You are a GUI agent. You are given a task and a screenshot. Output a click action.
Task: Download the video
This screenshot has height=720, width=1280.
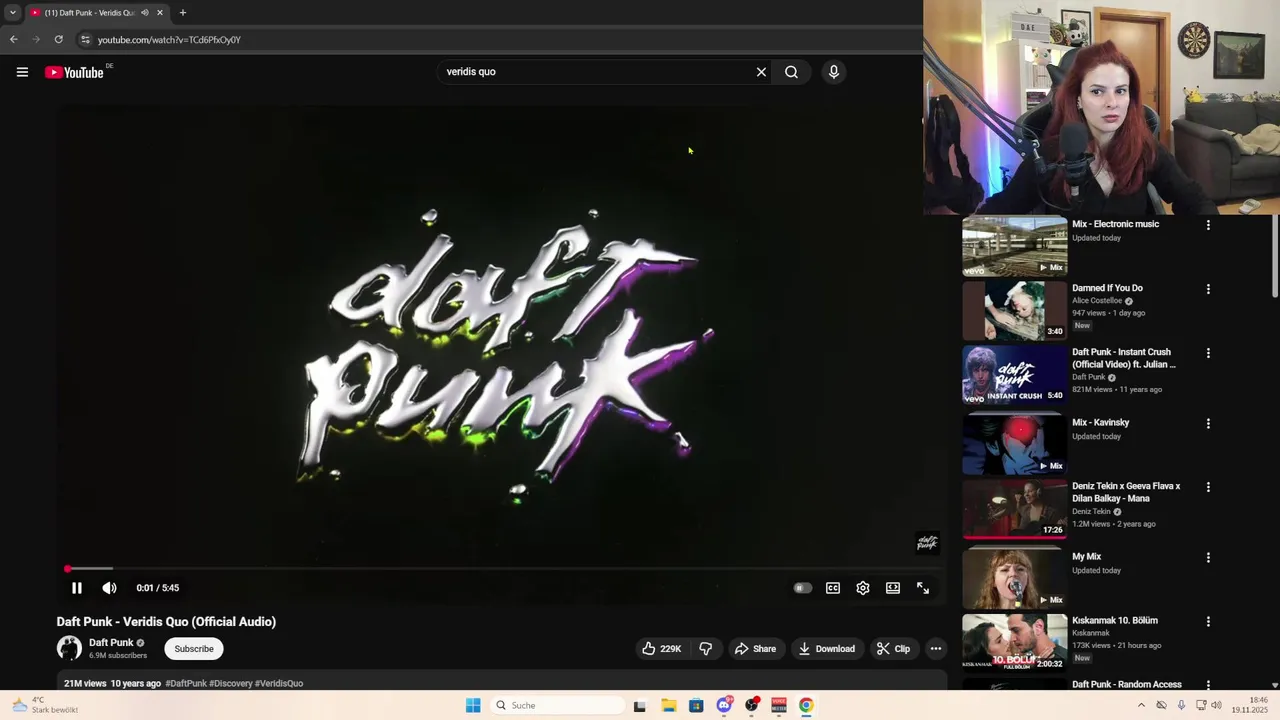point(826,649)
